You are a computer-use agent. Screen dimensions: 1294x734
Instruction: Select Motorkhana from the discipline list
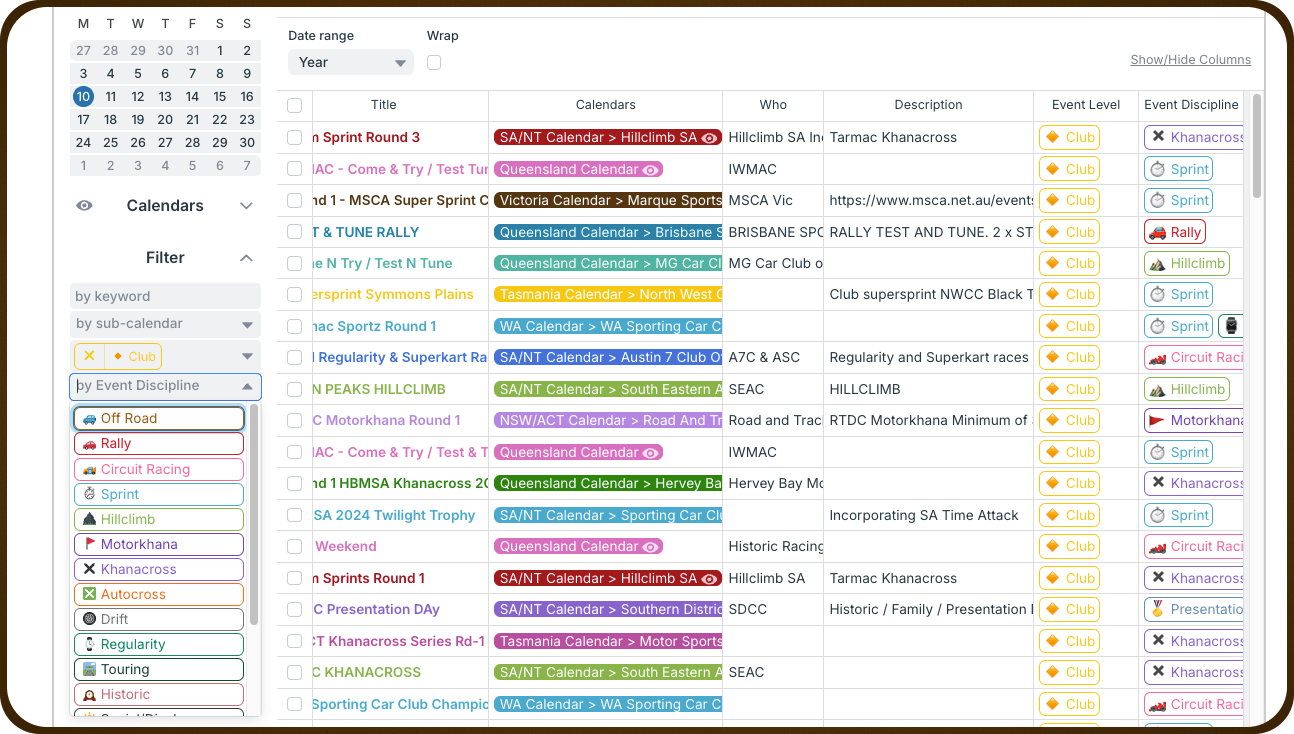pos(158,544)
